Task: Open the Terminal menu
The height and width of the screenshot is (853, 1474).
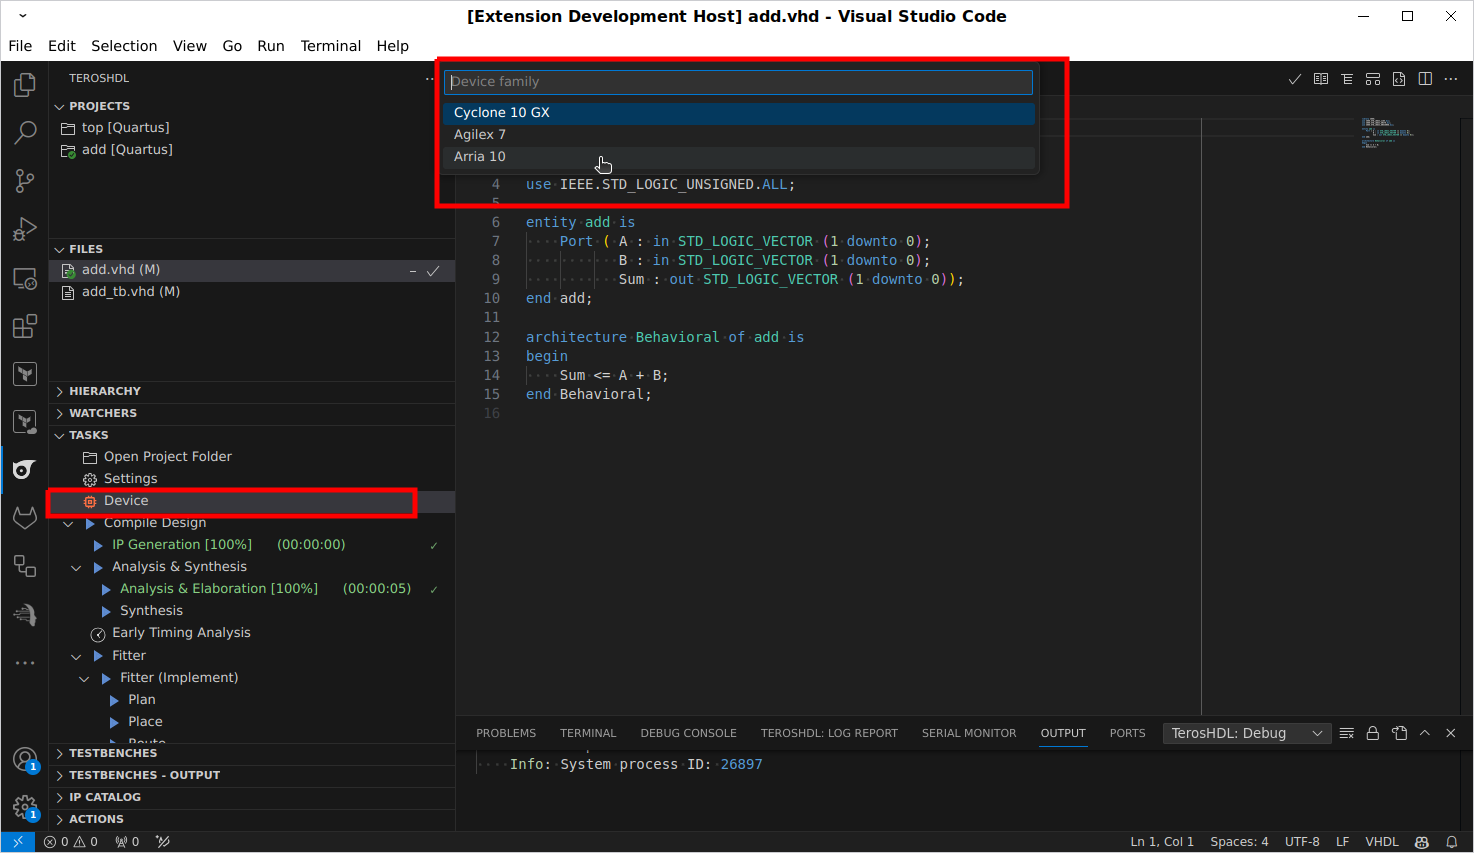Action: point(330,46)
